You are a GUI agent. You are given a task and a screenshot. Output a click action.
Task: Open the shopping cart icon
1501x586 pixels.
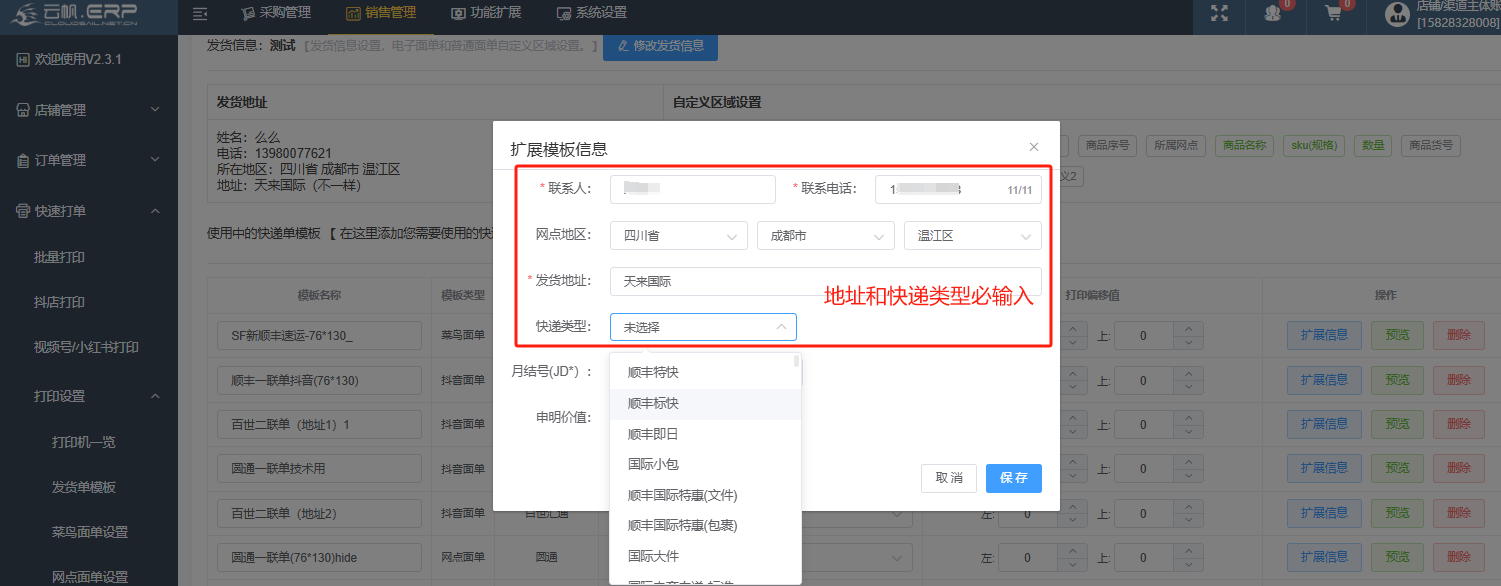[x=1332, y=14]
